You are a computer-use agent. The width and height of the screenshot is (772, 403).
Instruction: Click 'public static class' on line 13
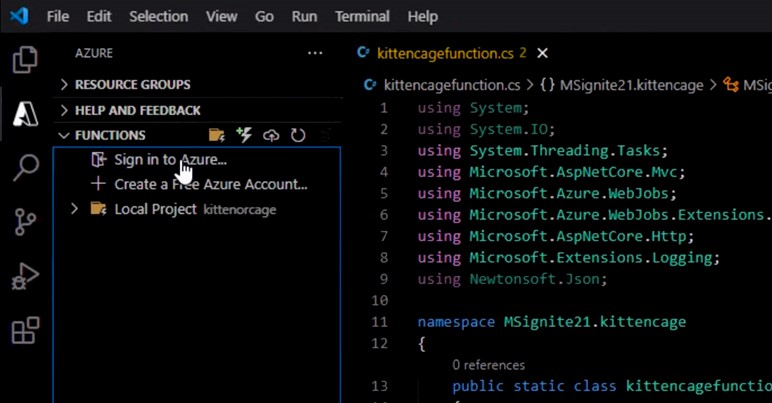click(534, 386)
